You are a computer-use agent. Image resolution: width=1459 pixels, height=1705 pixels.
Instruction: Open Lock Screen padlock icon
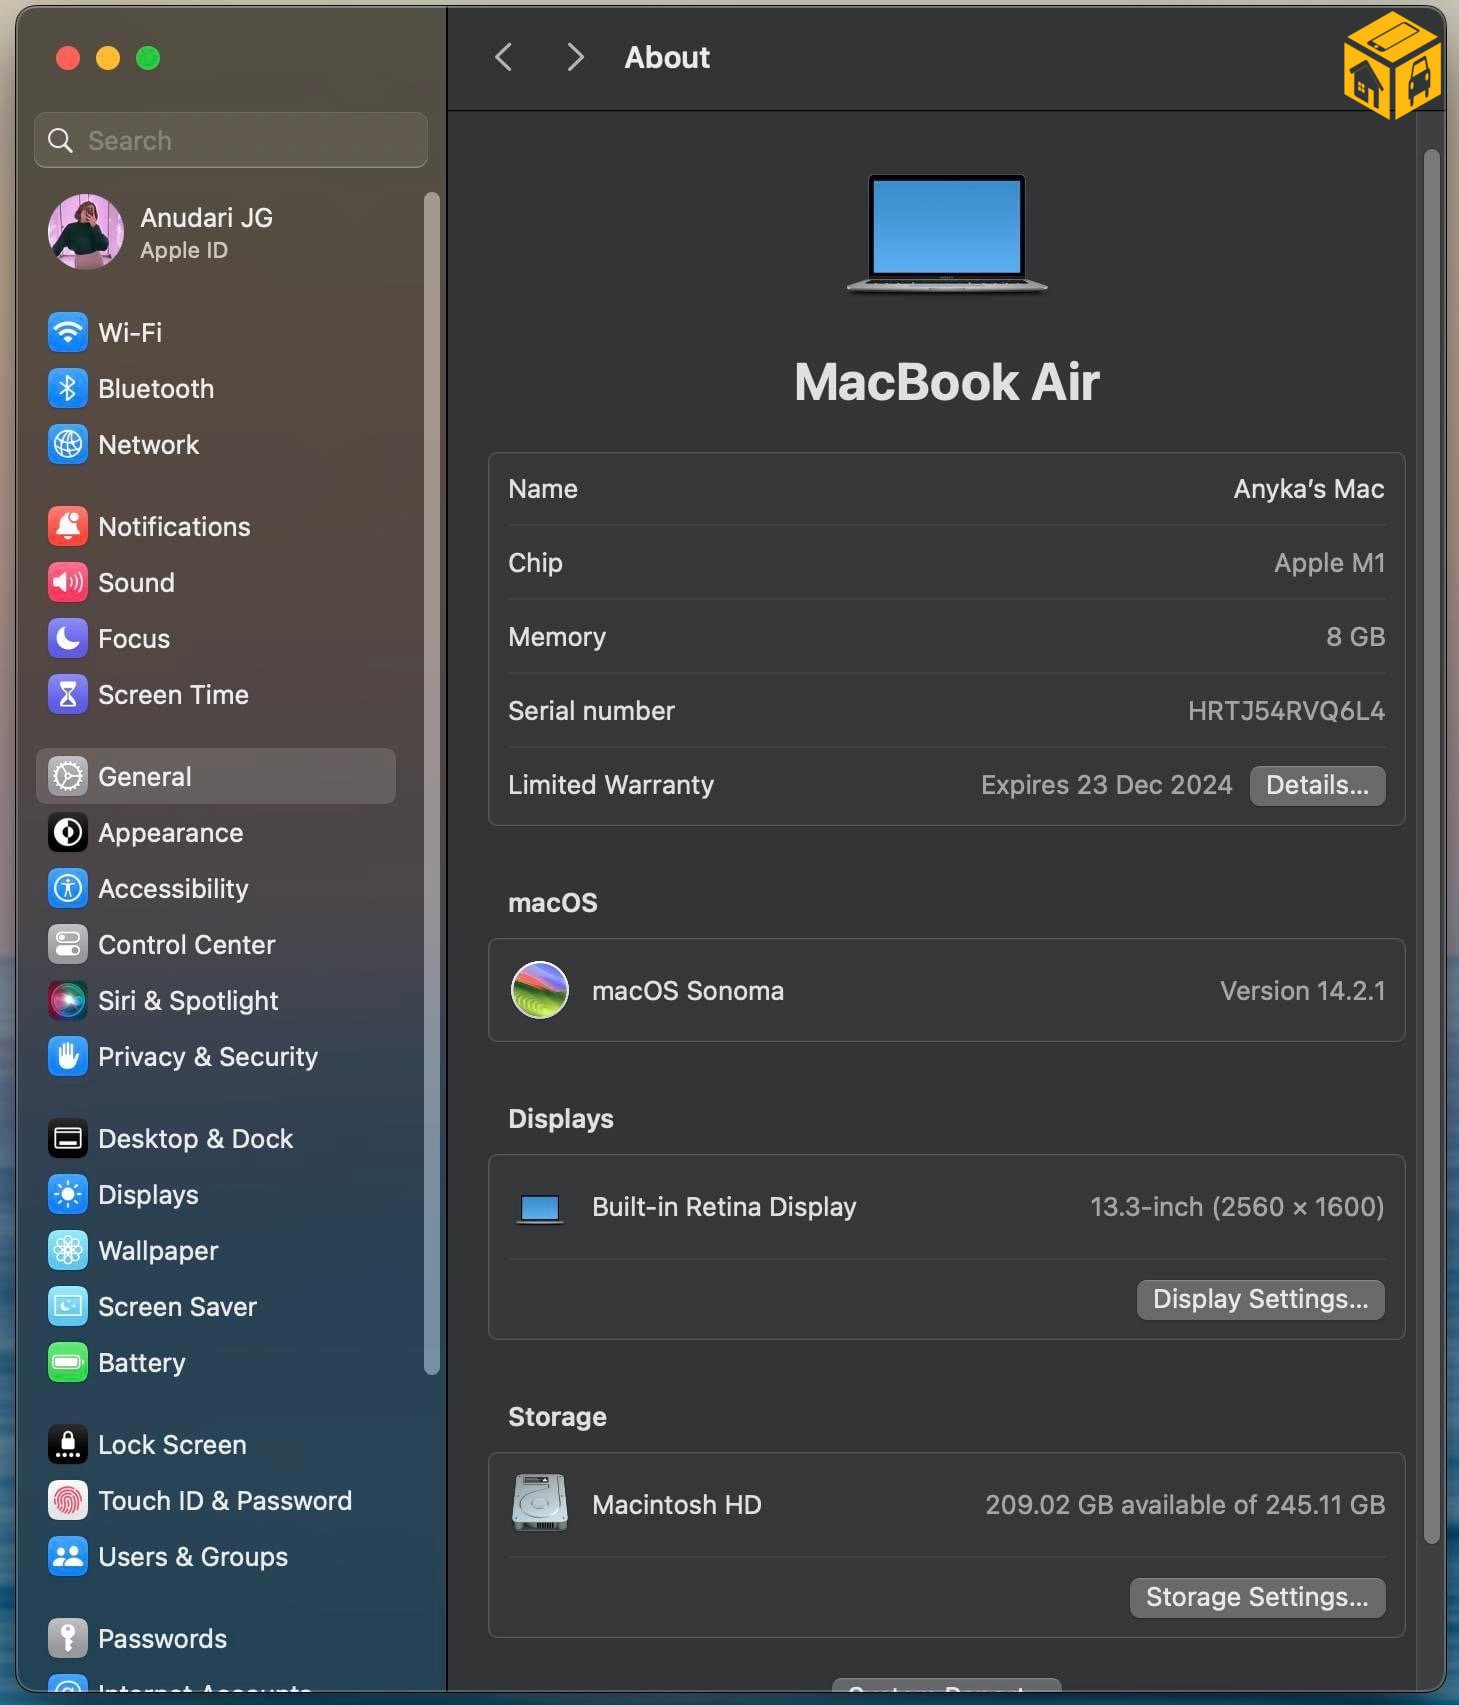pyautogui.click(x=68, y=1444)
